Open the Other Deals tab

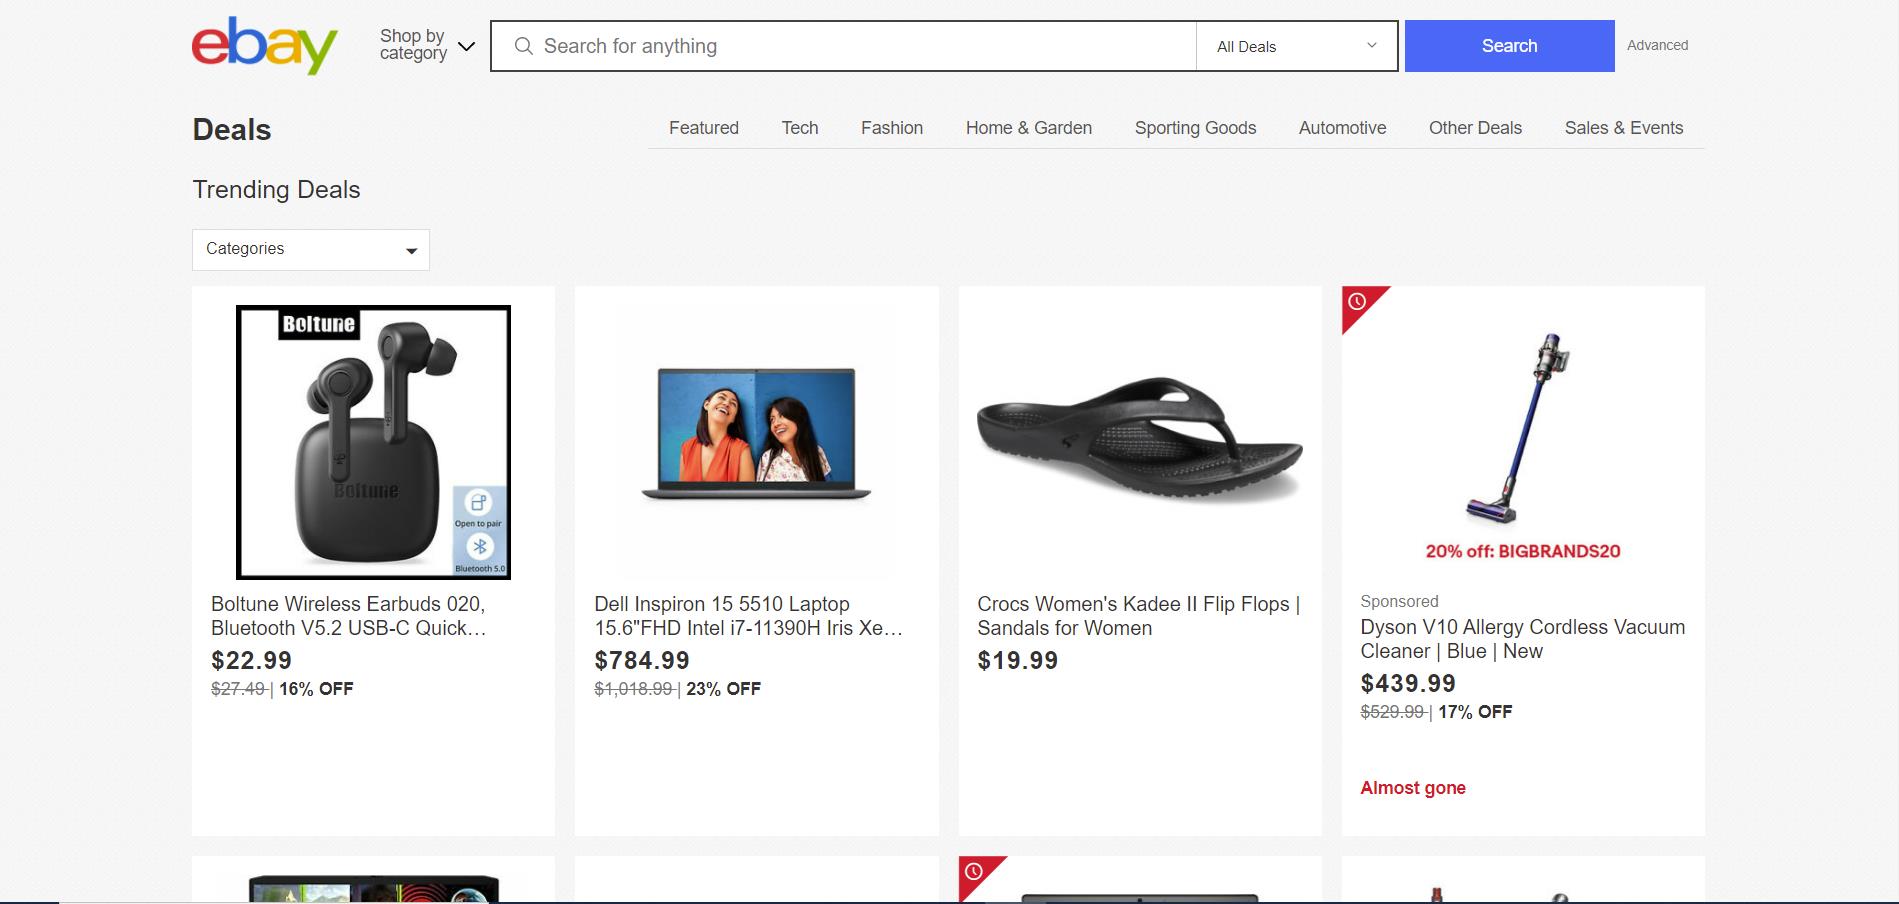[1475, 128]
